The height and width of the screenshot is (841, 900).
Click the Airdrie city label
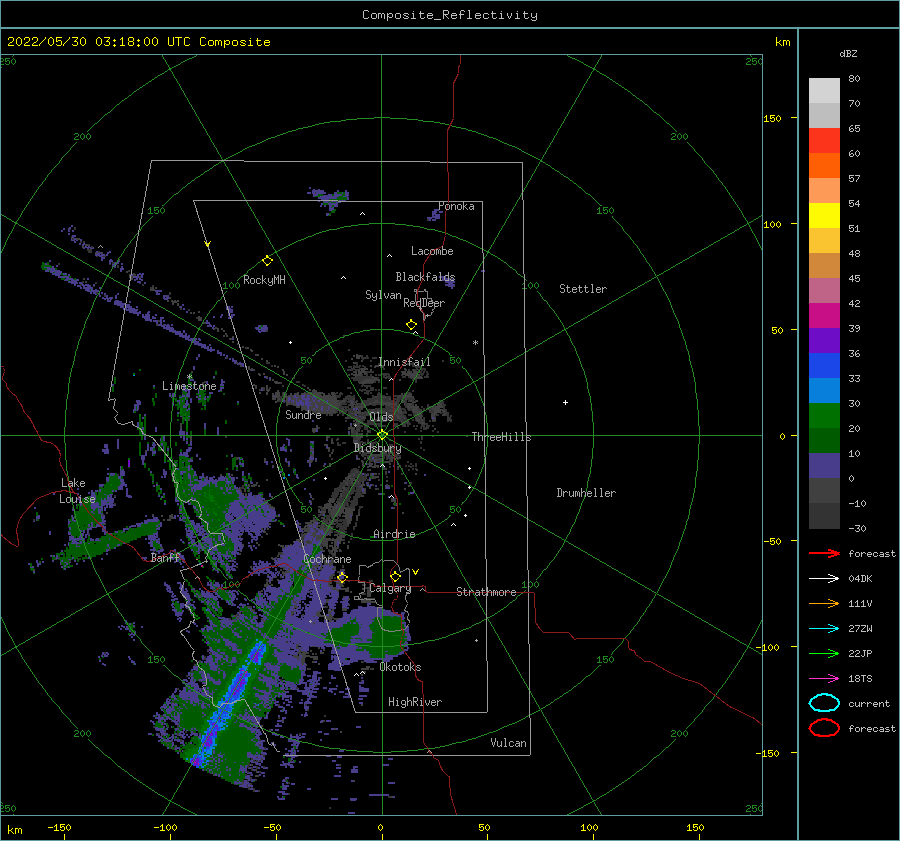click(394, 534)
